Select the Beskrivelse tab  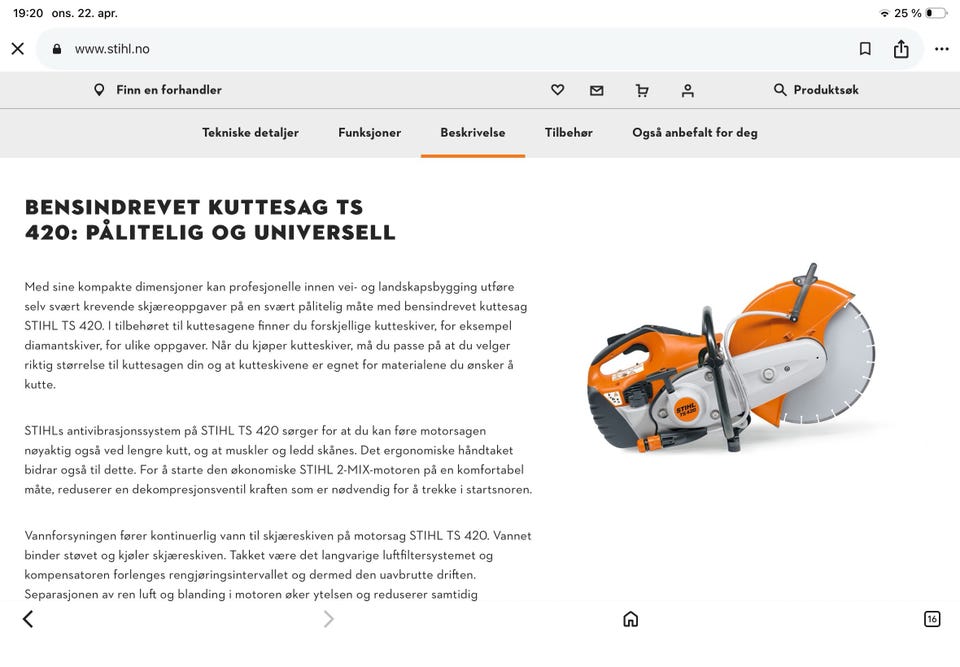click(x=473, y=133)
